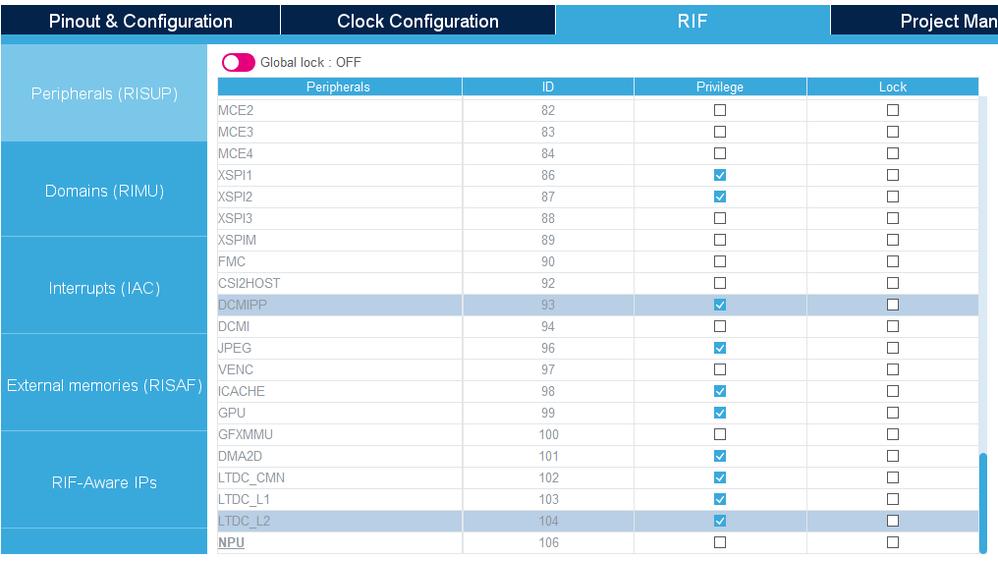Select the LTDC_L2 peripheral name
Viewport: 998px width, 562px height.
[244, 521]
